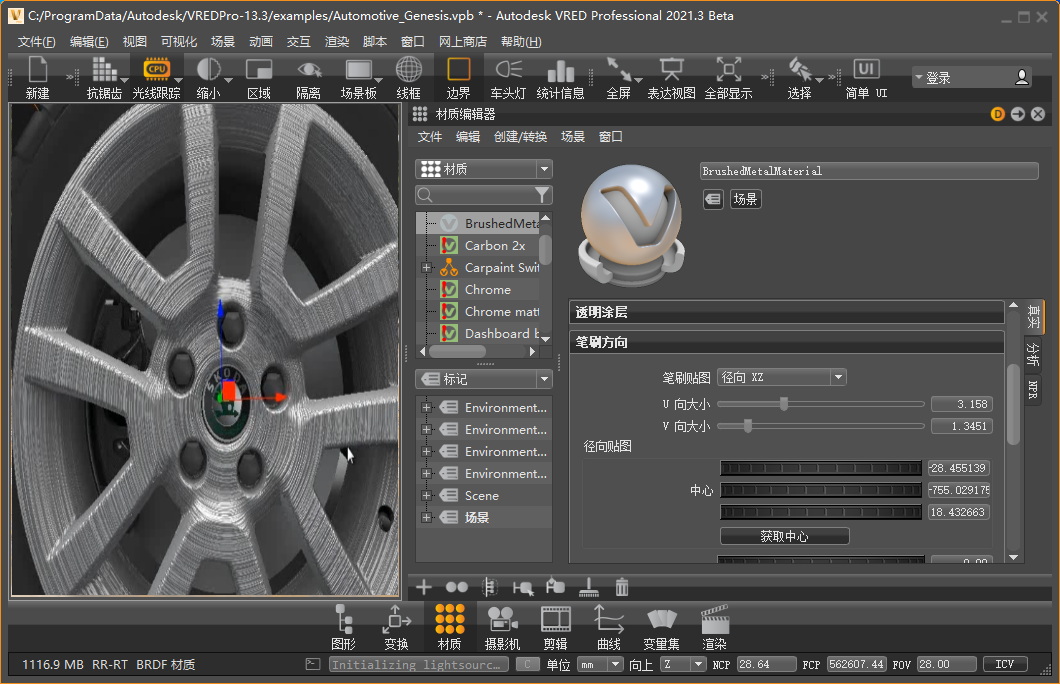This screenshot has height=684, width=1060.
Task: Open the 笔刷贴图 径向 XZ dropdown
Action: 782,377
